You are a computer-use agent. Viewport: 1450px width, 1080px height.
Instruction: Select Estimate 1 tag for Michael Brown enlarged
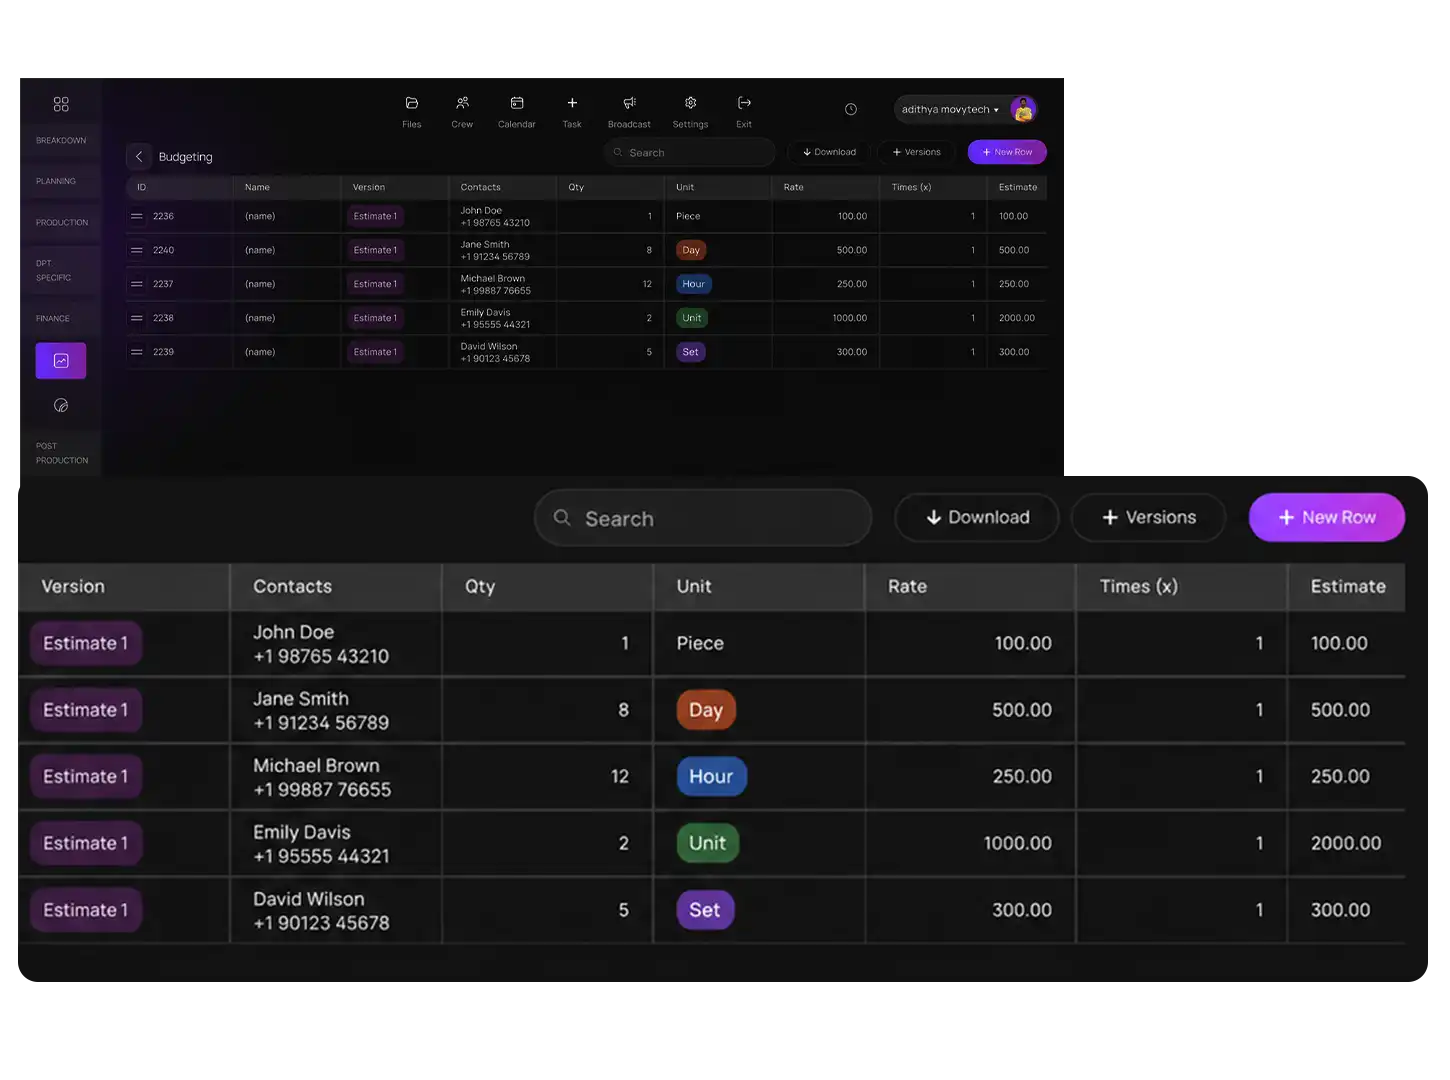pyautogui.click(x=86, y=776)
